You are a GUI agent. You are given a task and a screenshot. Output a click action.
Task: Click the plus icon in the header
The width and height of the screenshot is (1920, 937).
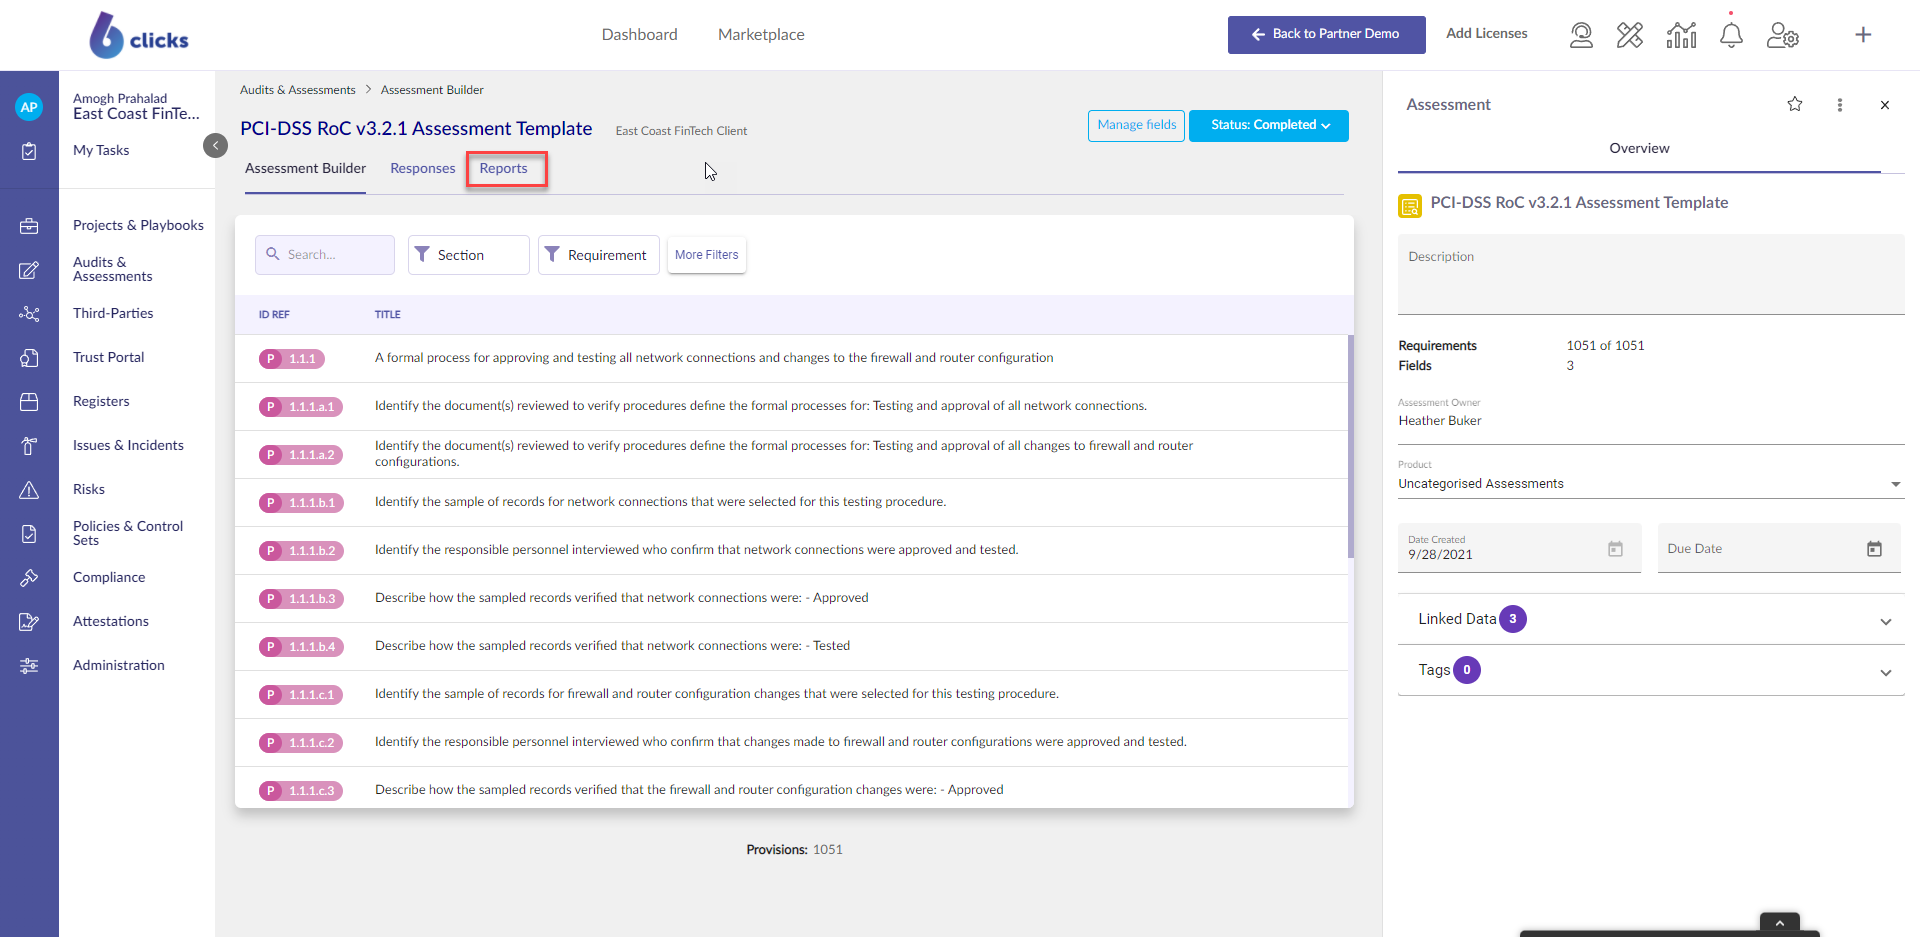pyautogui.click(x=1863, y=35)
